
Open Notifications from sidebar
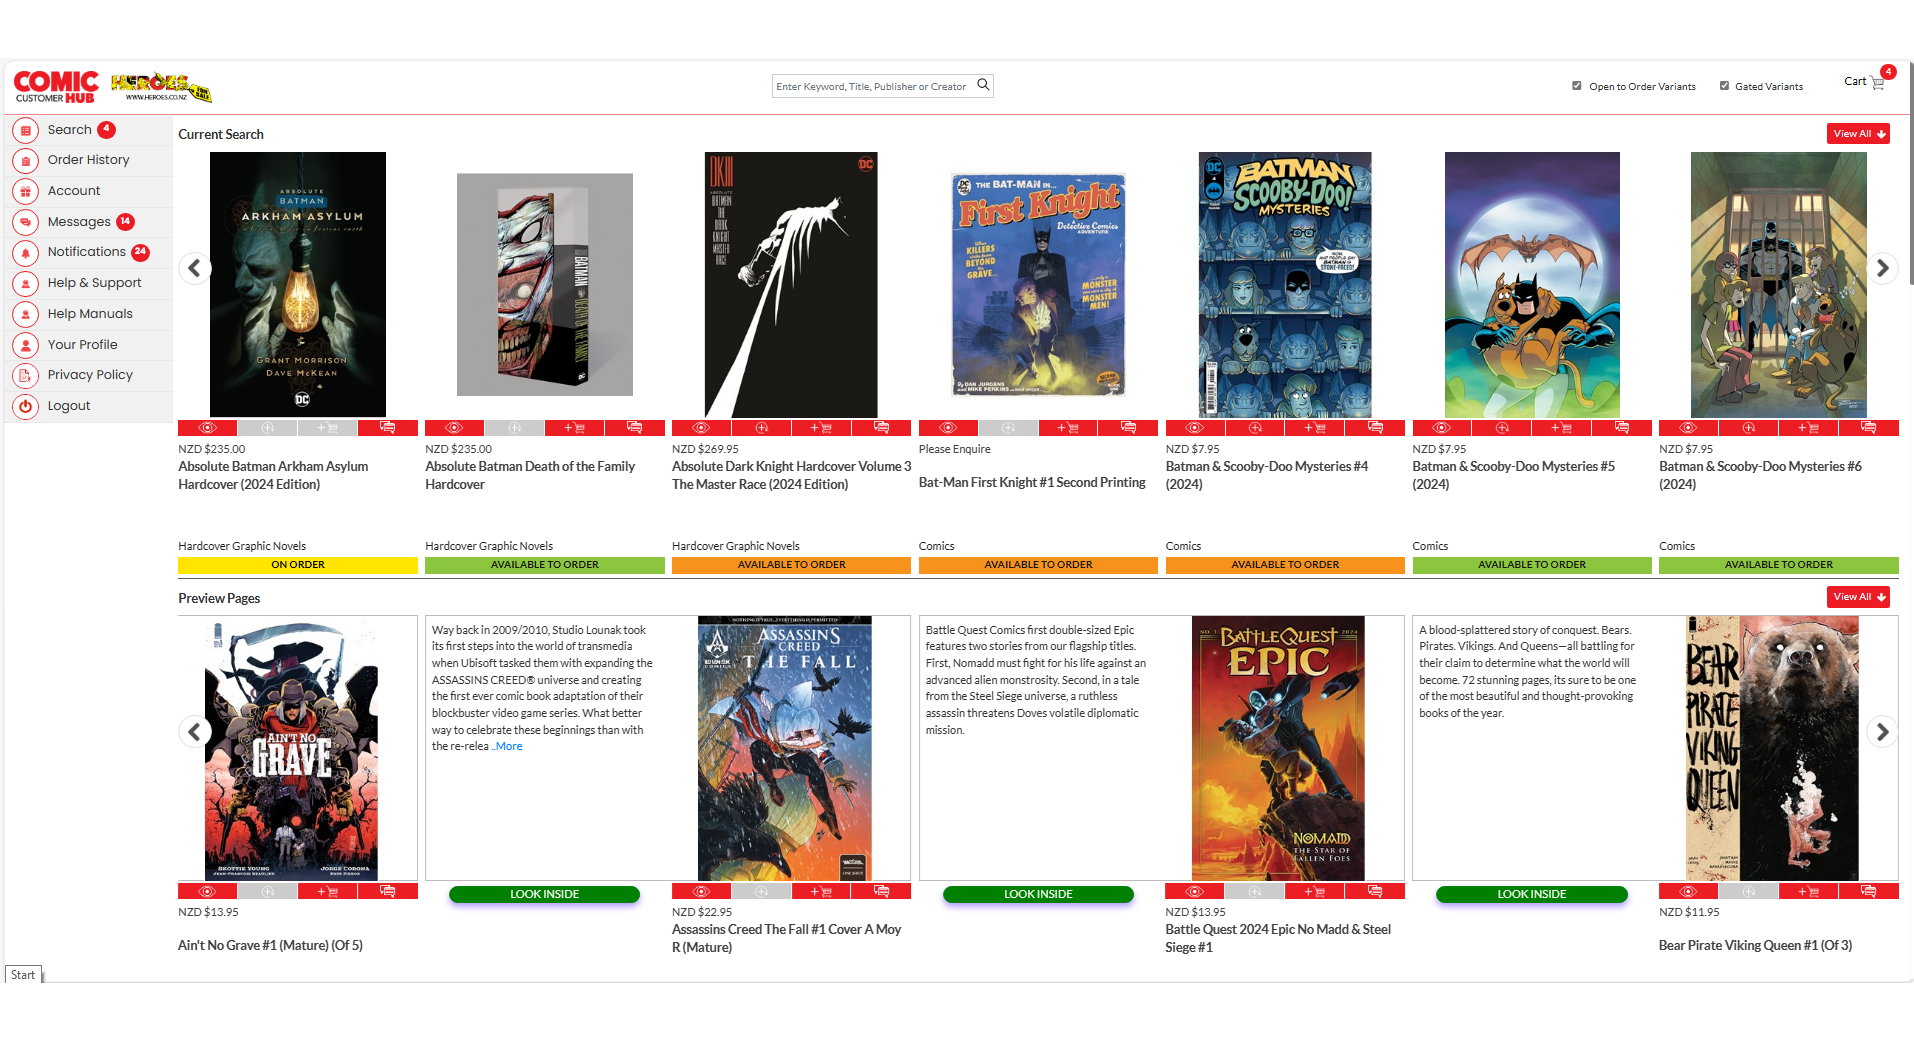pos(89,252)
